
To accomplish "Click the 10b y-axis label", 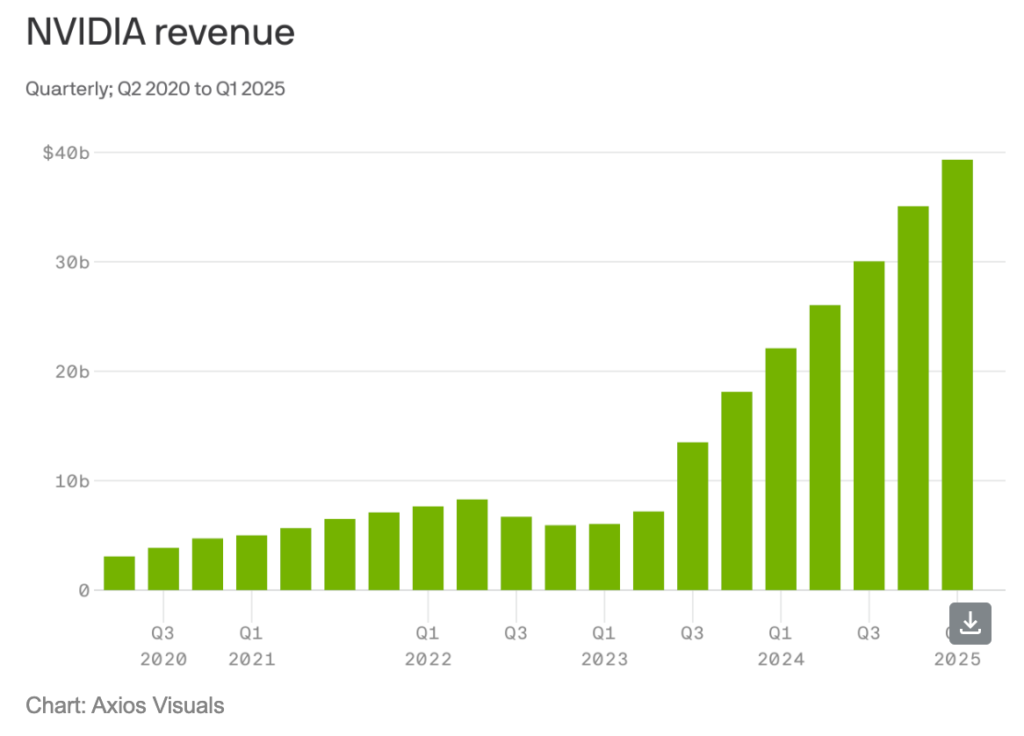I will point(70,481).
